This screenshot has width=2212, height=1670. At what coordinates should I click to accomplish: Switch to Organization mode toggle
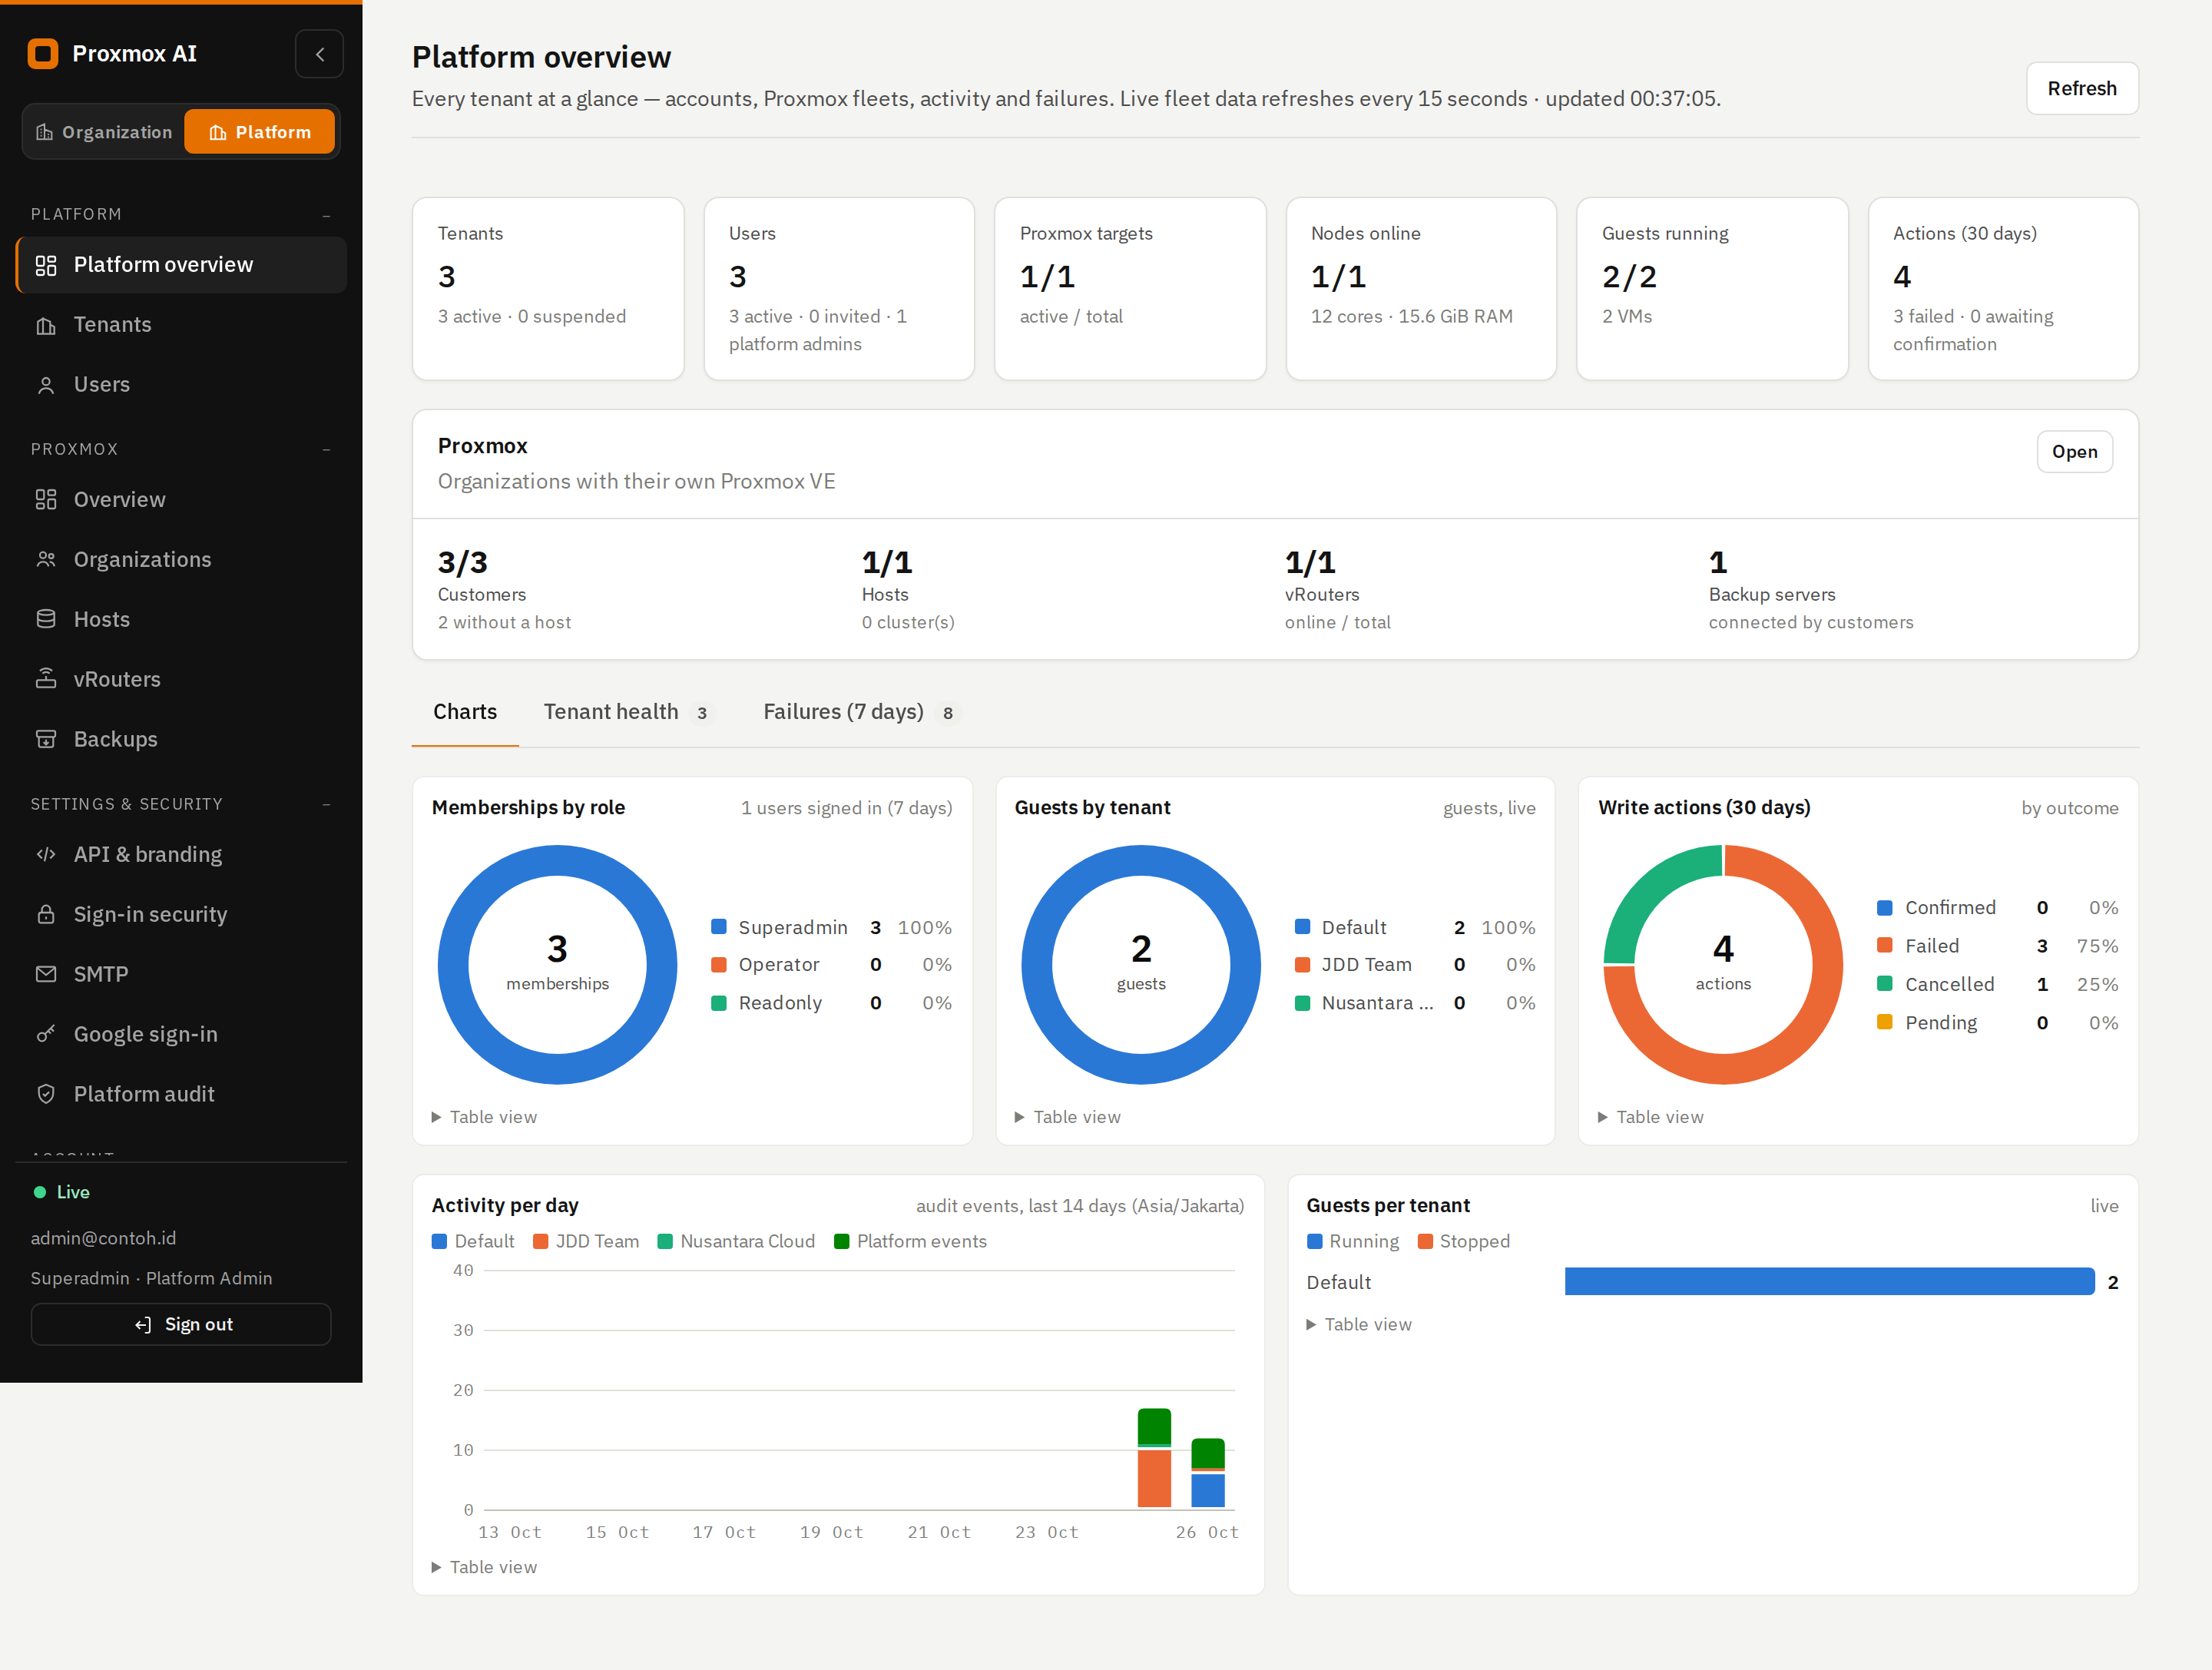104,132
